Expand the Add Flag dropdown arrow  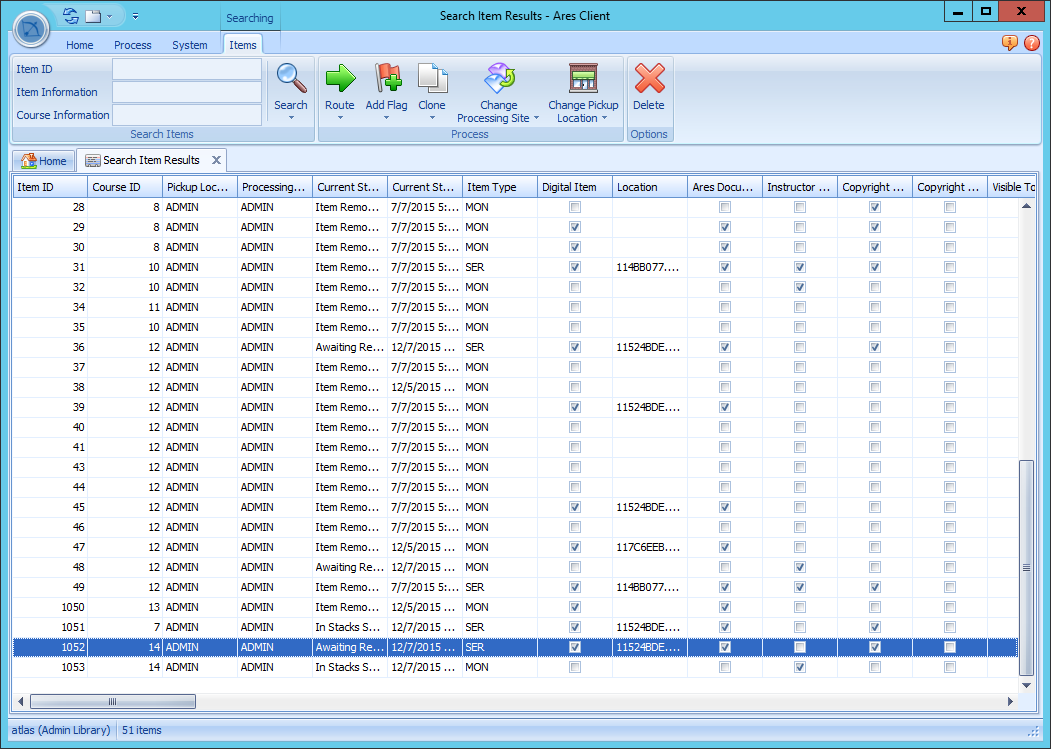click(386, 118)
